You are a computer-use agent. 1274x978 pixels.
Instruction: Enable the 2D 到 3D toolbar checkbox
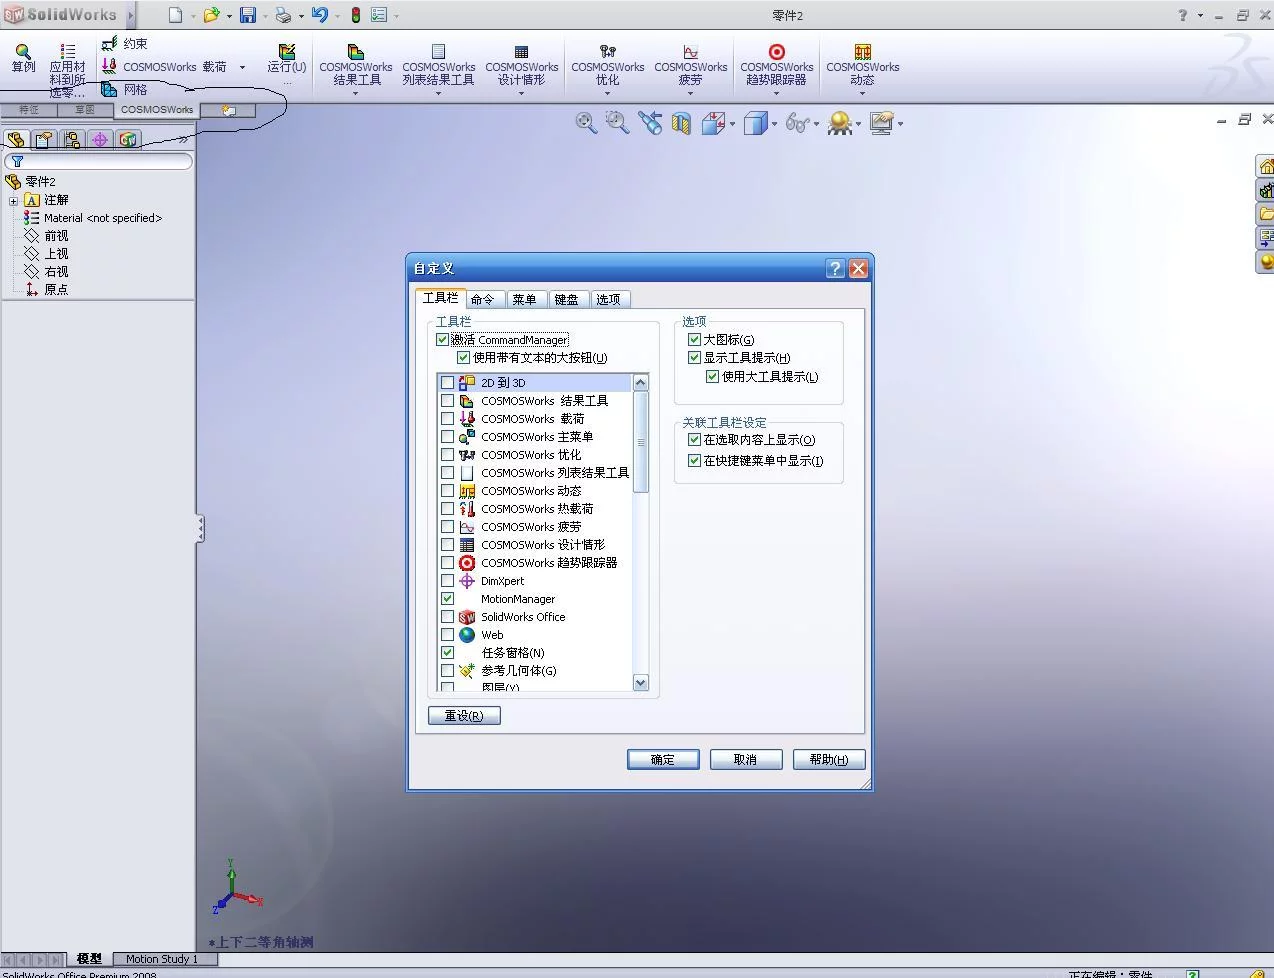pyautogui.click(x=447, y=383)
